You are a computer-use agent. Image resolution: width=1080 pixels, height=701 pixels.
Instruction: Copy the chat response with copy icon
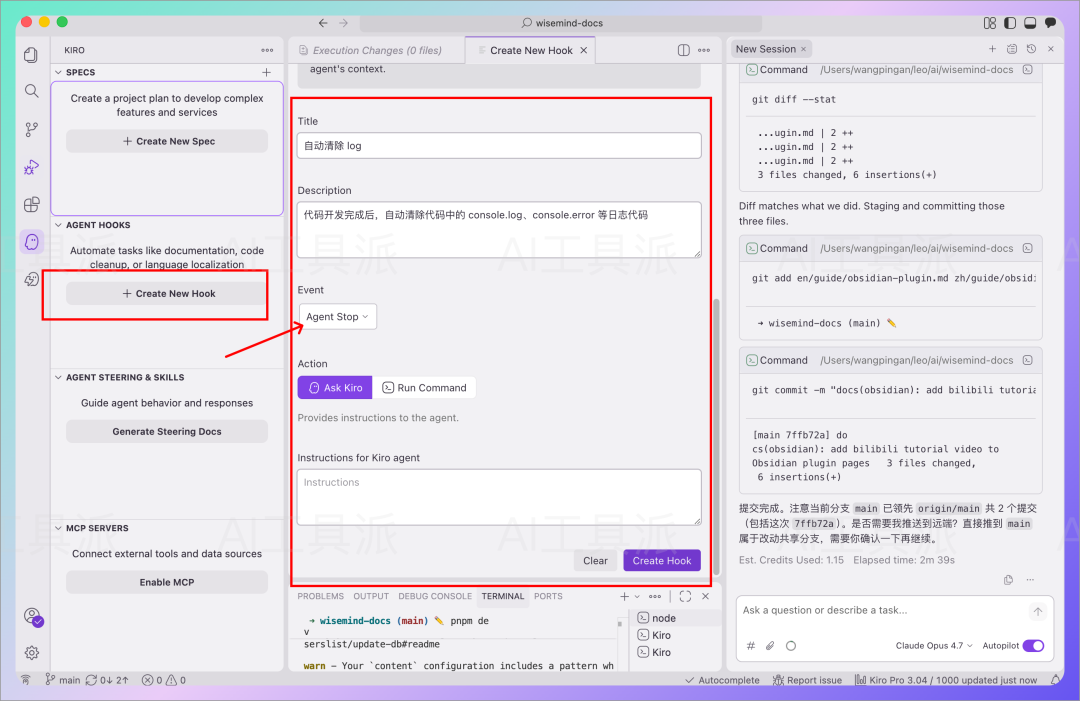click(x=1008, y=580)
